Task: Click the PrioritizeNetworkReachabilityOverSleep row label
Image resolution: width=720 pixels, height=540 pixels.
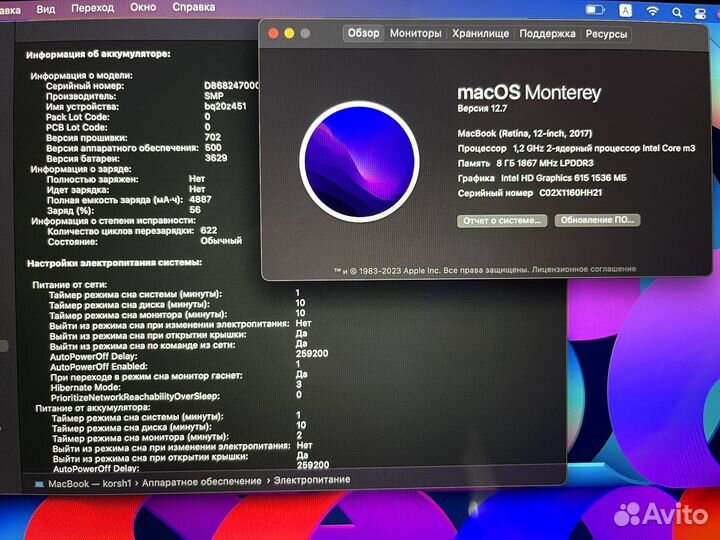Action: pos(135,397)
